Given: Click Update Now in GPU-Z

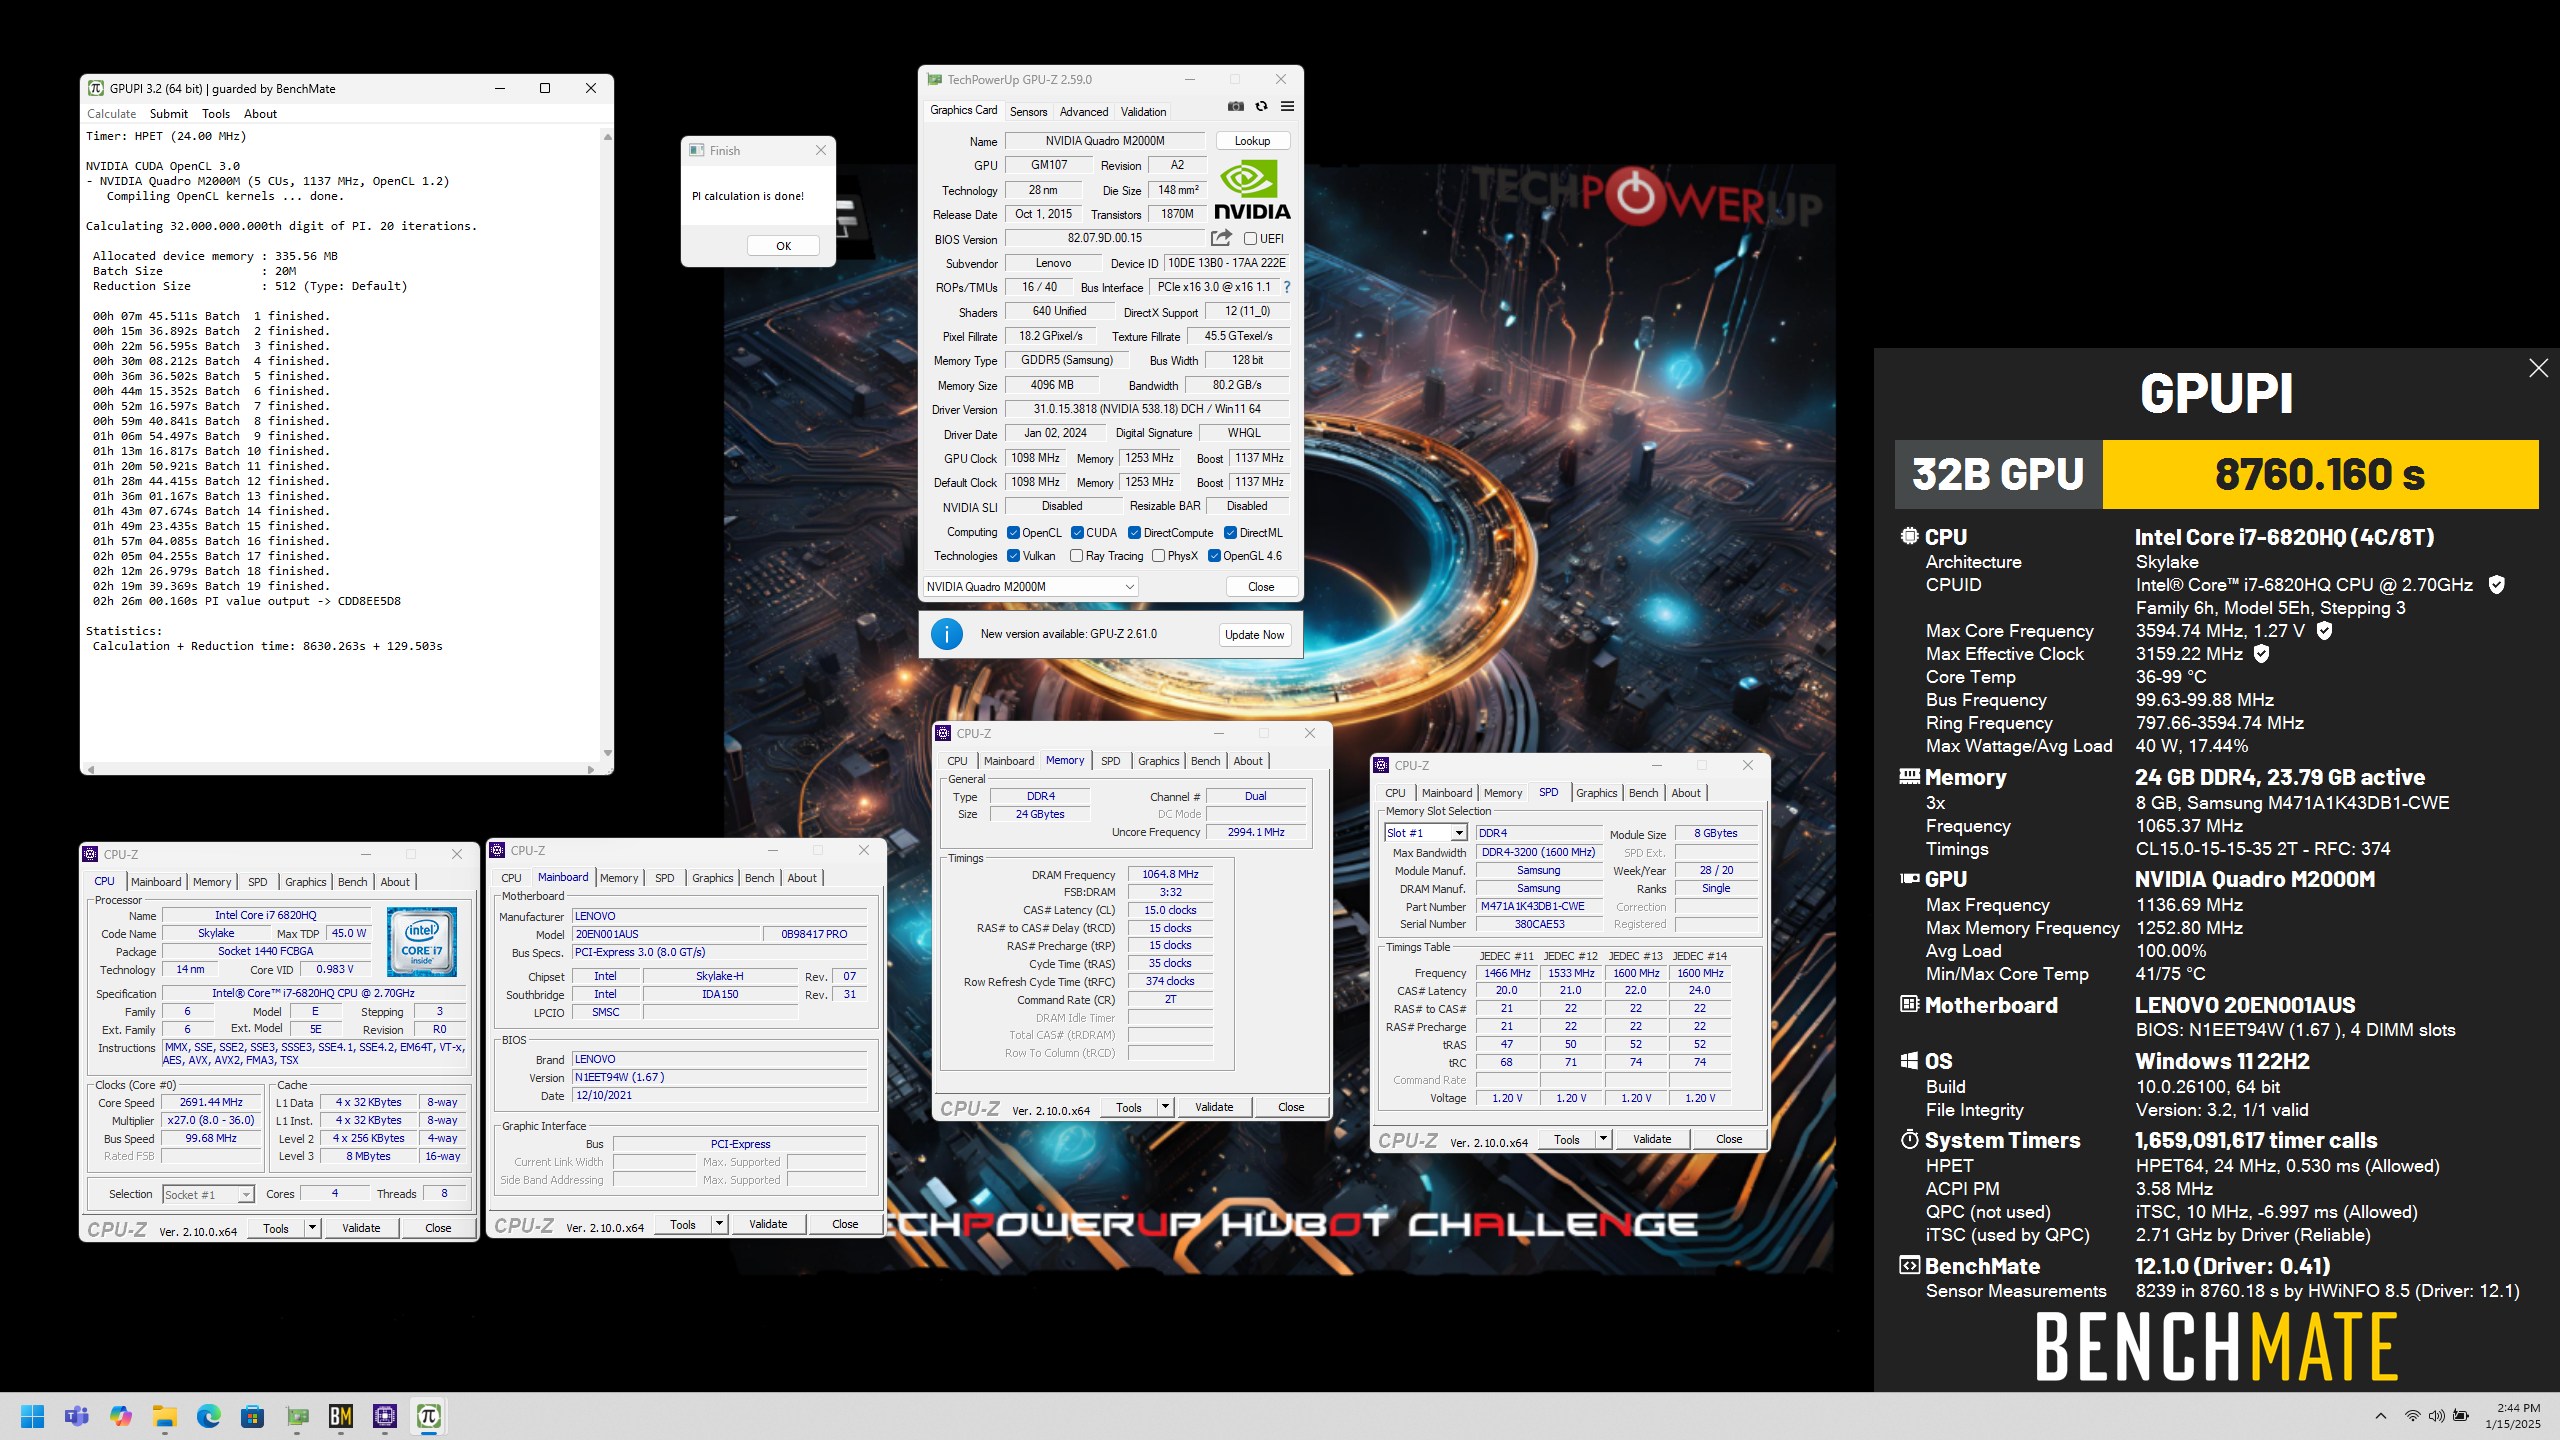Looking at the screenshot, I should coord(1254,635).
